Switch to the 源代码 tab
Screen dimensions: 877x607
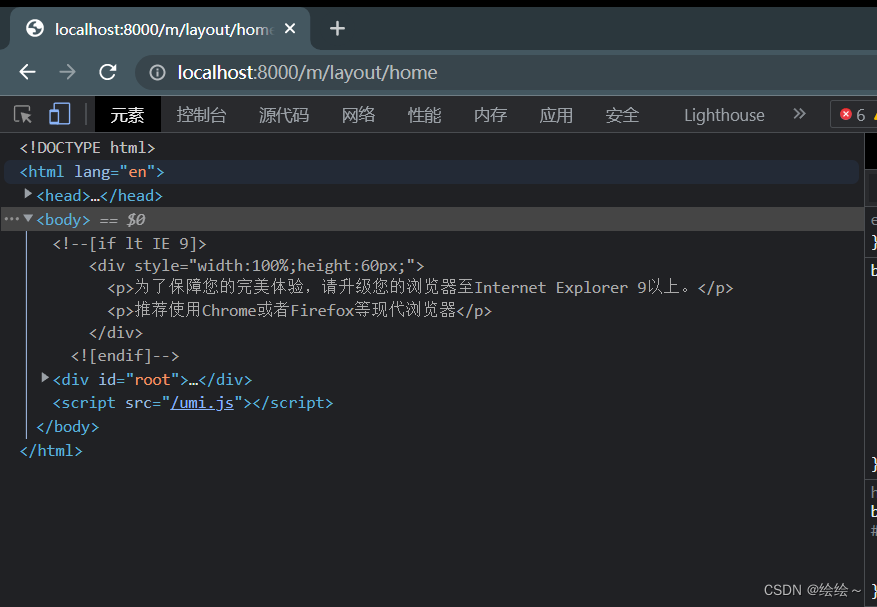pos(284,115)
